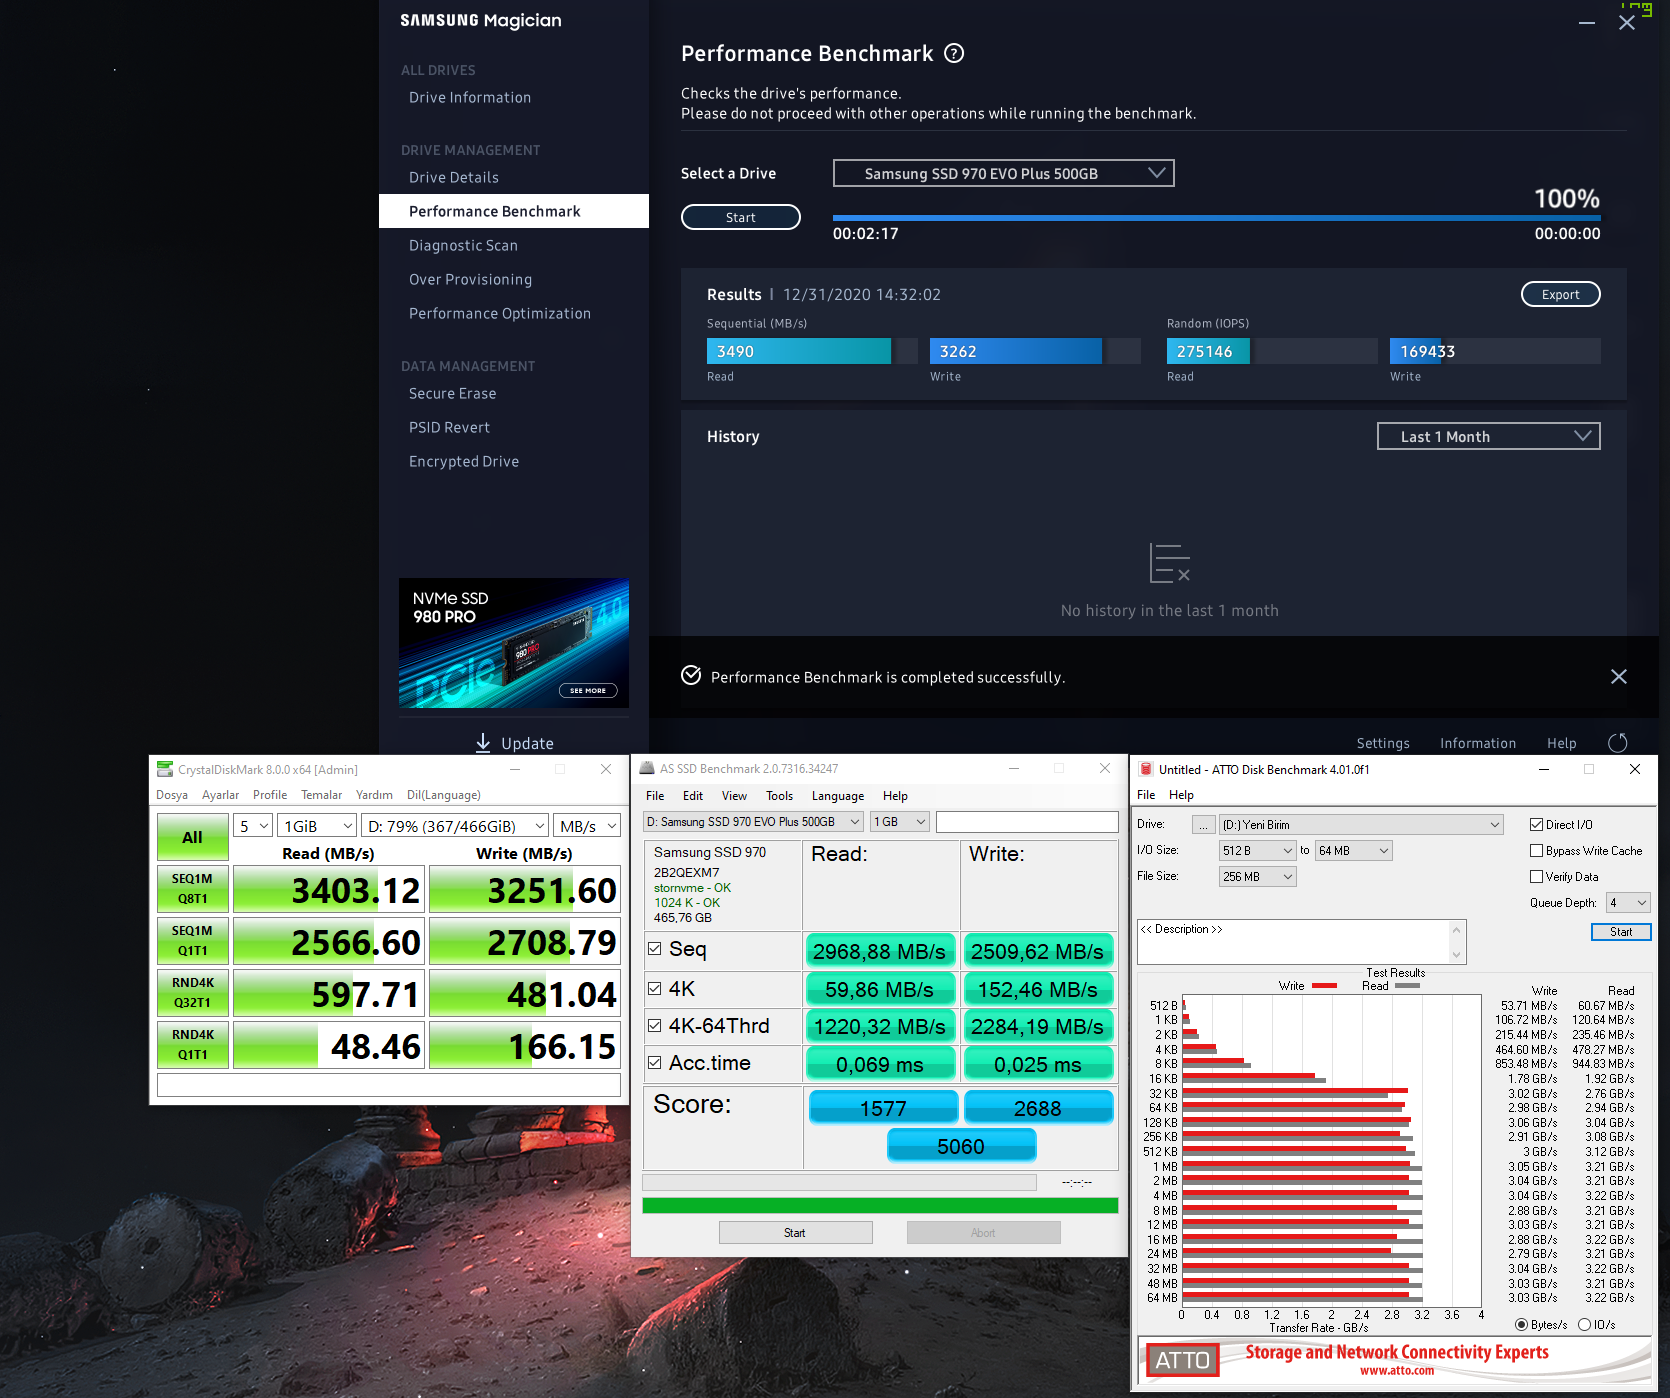The height and width of the screenshot is (1398, 1670).
Task: Open the File menu in ATTO
Action: pos(1146,795)
